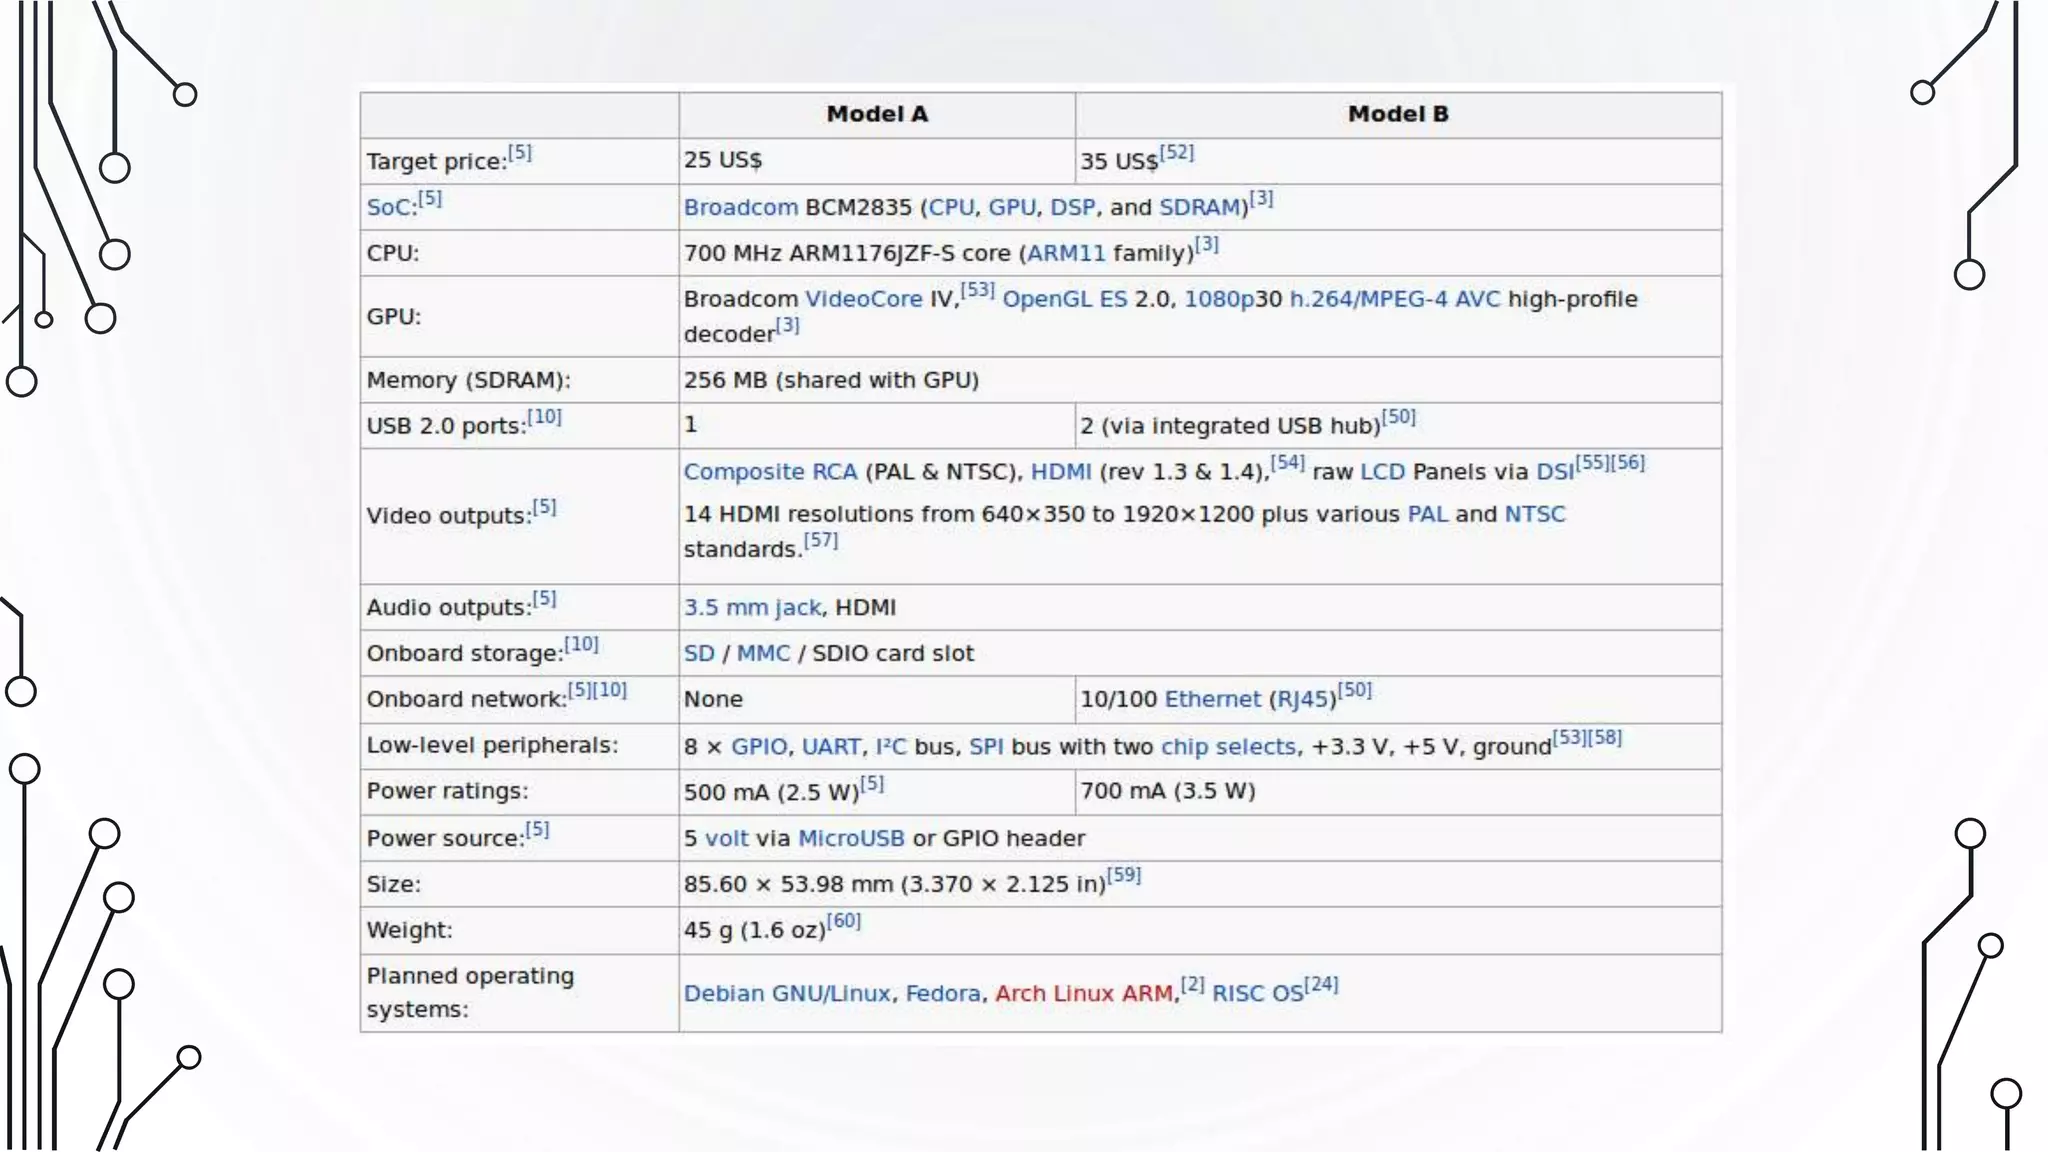Select the 'Weight:' row label
The image size is (2048, 1152).
coord(409,930)
